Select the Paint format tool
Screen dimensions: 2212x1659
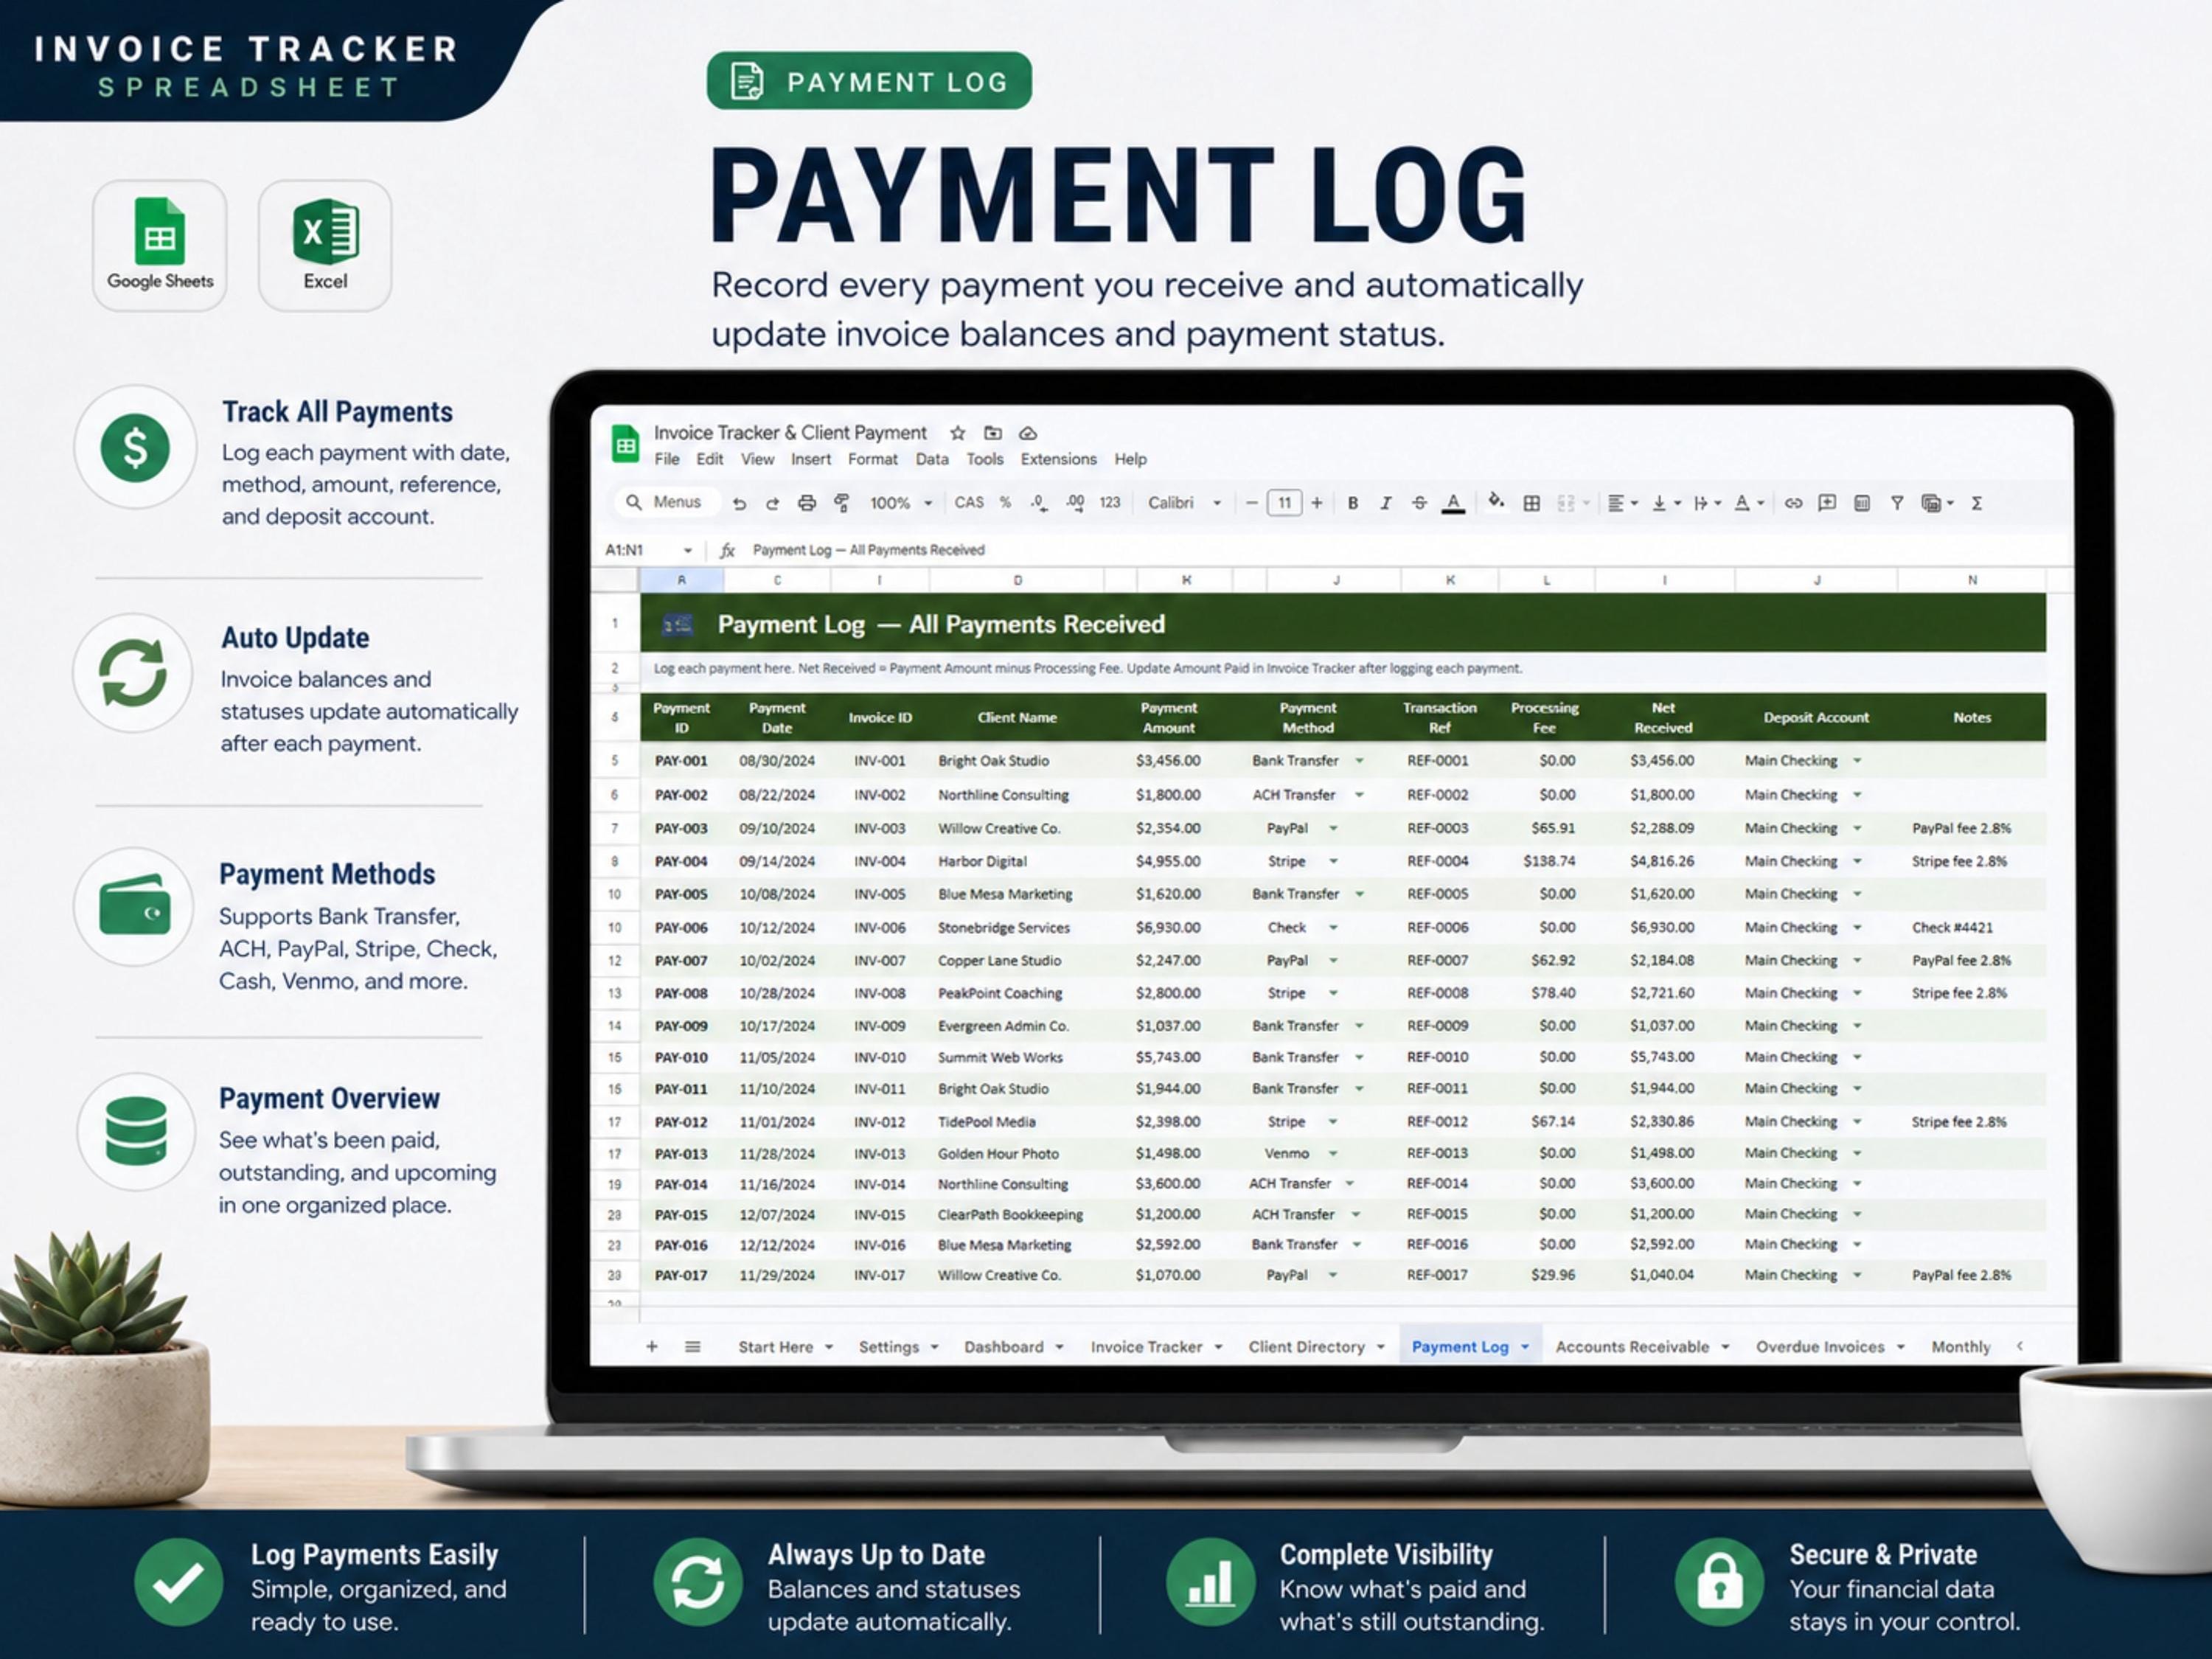[x=842, y=503]
